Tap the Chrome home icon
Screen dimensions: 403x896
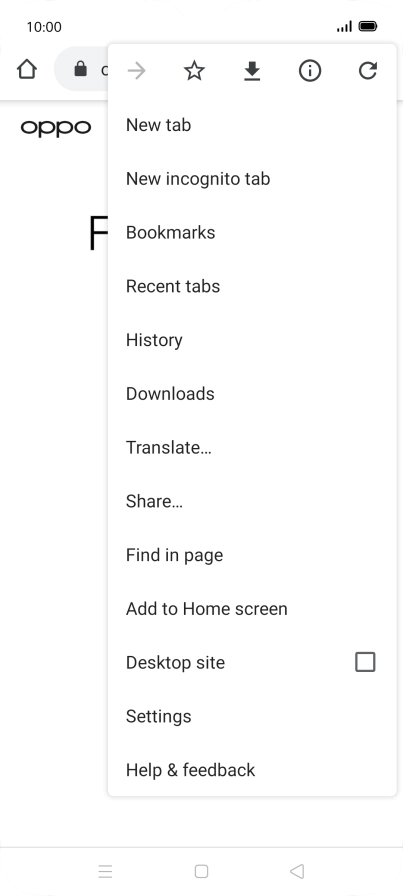[x=27, y=70]
